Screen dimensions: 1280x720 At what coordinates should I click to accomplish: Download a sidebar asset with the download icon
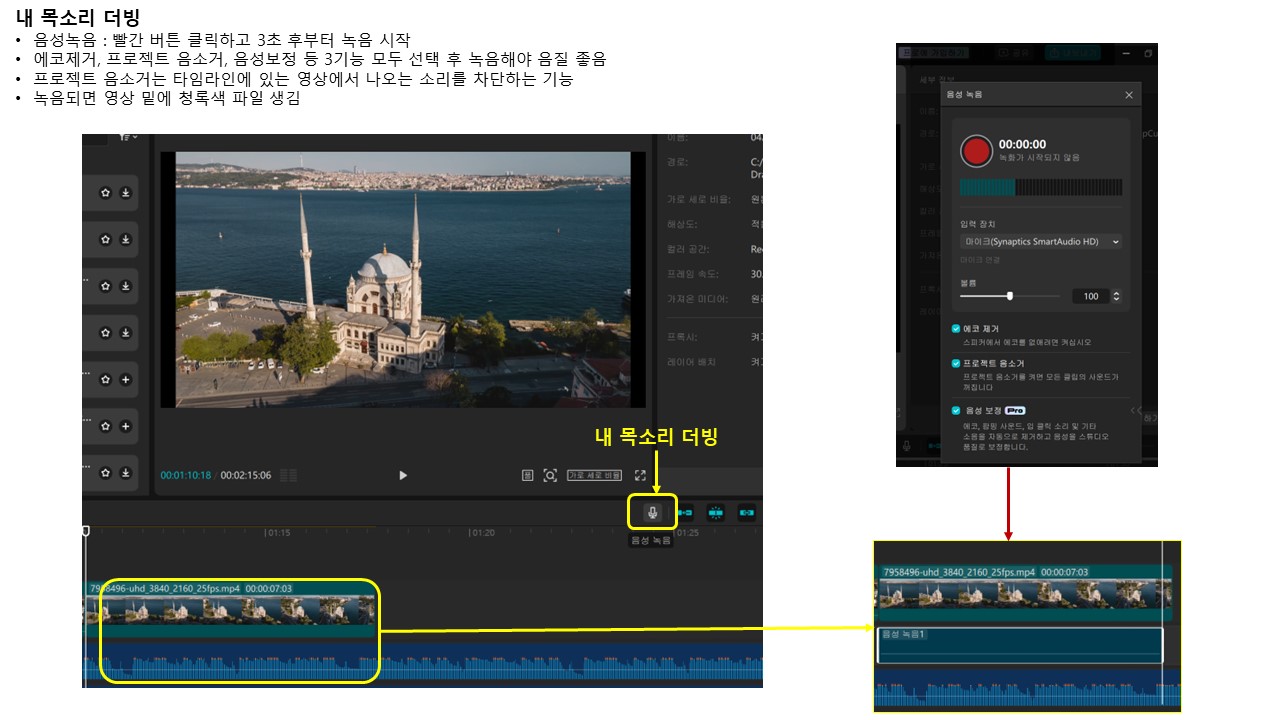click(x=127, y=193)
